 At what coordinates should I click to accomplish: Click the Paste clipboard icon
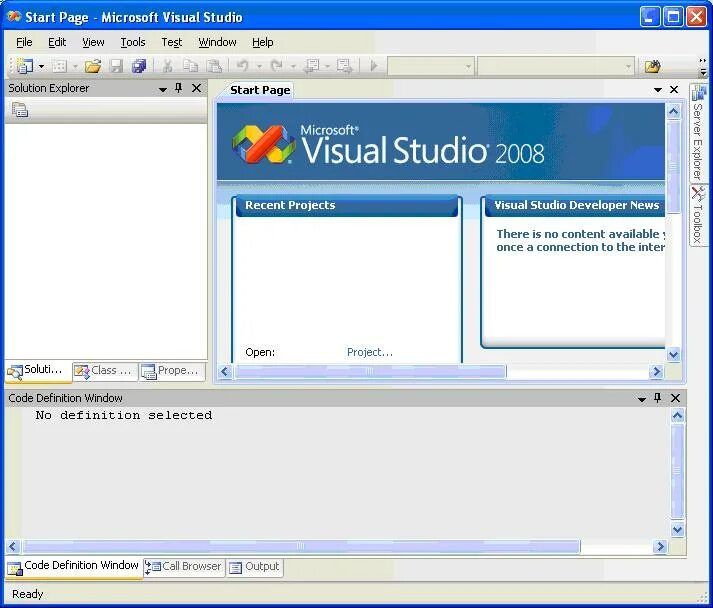(214, 66)
